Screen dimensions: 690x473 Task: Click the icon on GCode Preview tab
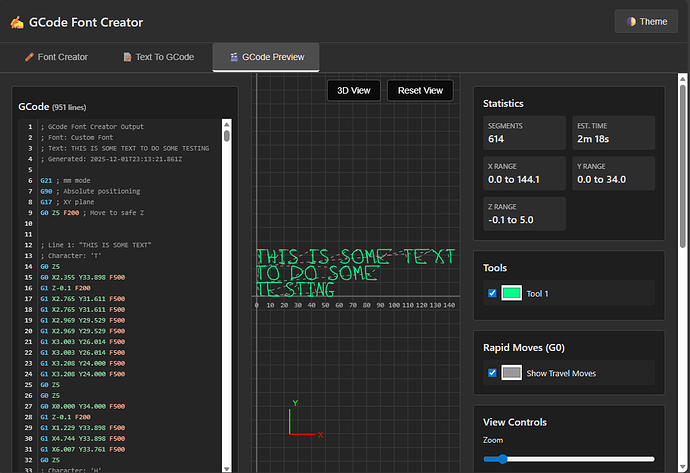tap(233, 57)
